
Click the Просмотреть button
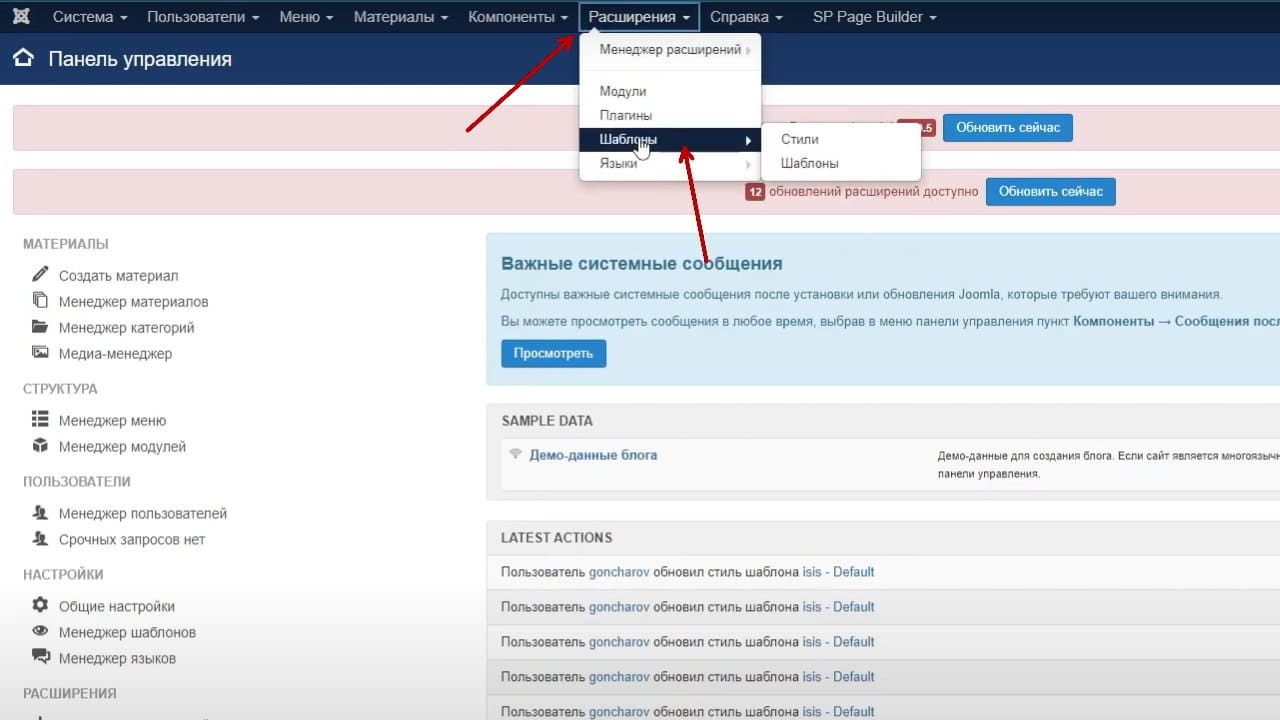(x=553, y=353)
